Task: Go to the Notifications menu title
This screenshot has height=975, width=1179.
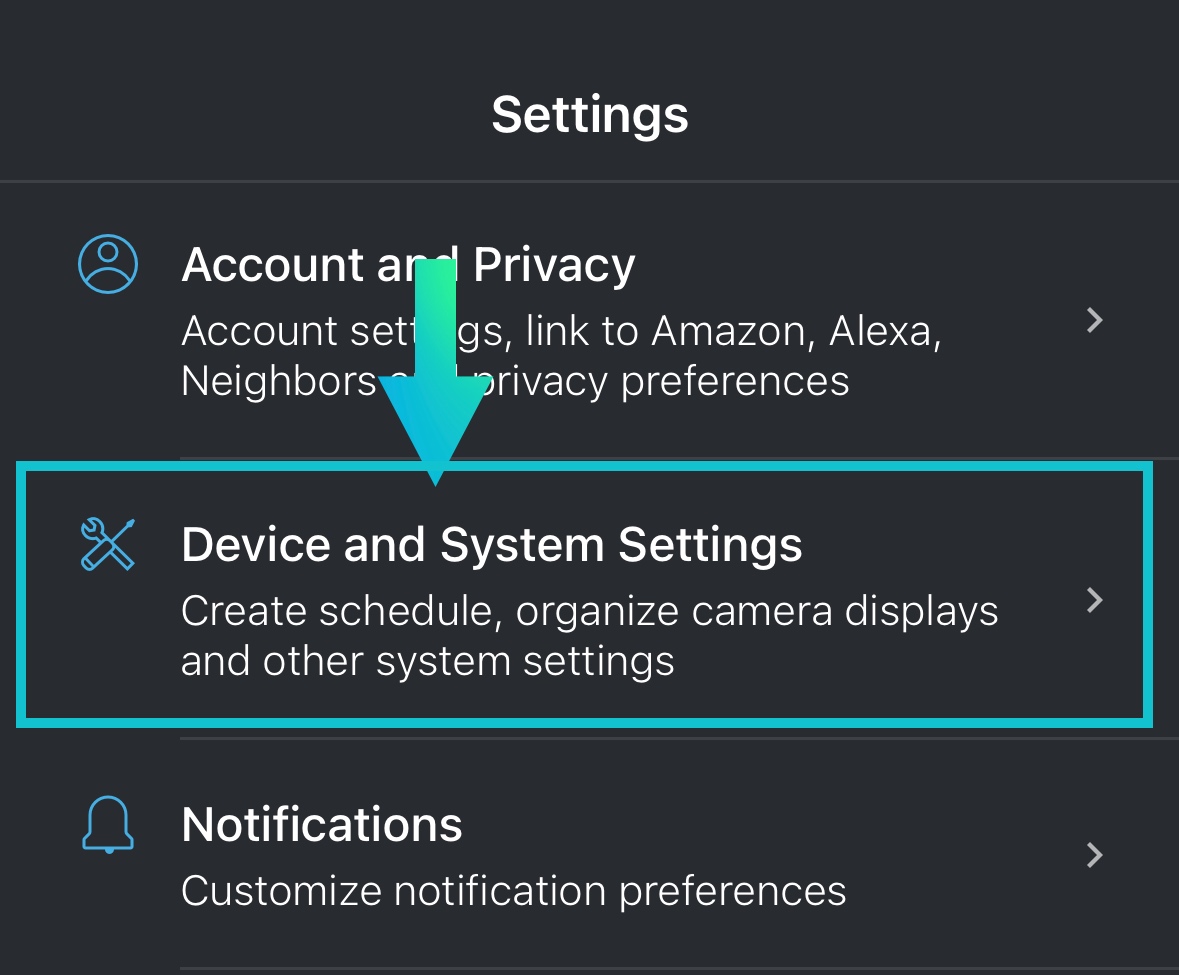Action: pos(322,825)
